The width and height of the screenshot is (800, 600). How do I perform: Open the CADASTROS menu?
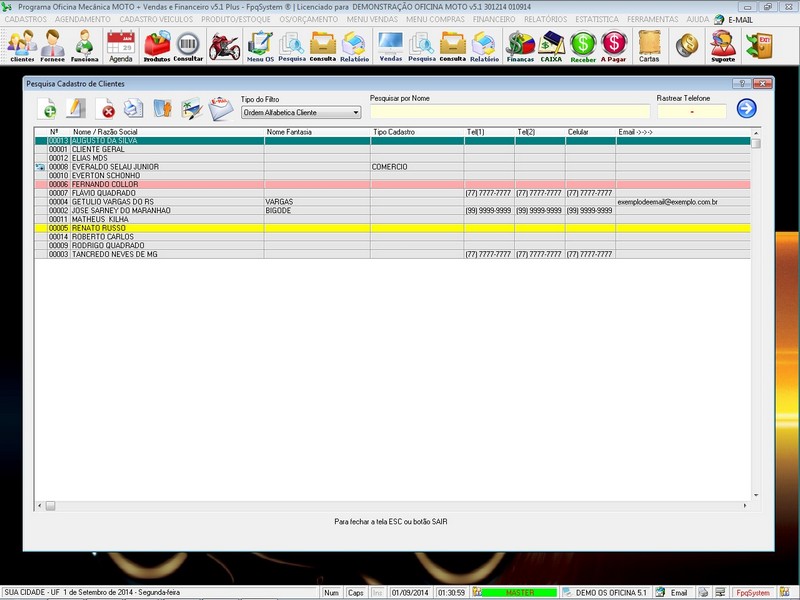pyautogui.click(x=26, y=19)
